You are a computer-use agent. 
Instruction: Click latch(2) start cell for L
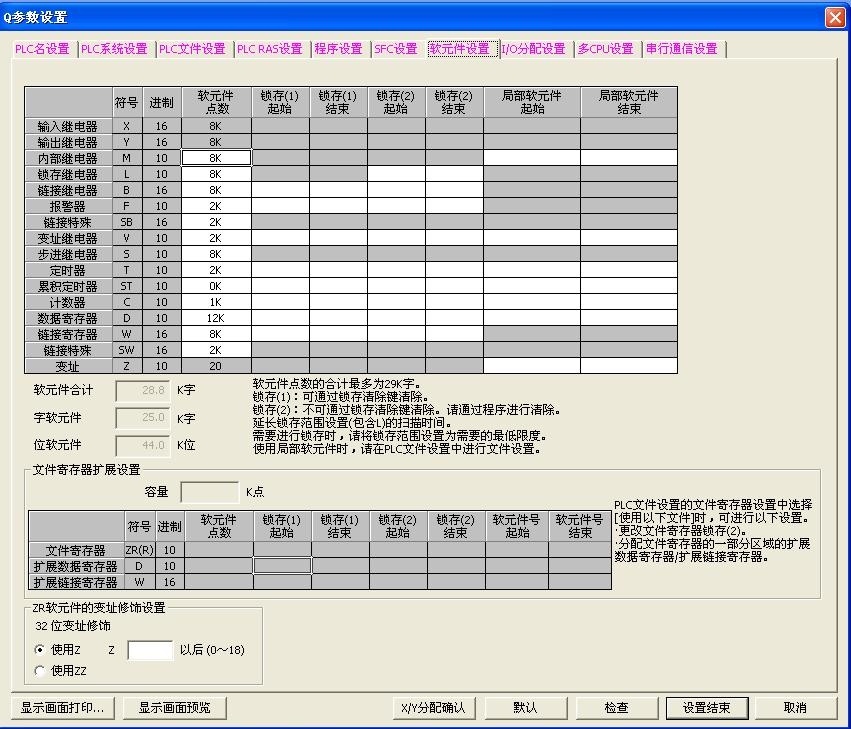coord(396,174)
